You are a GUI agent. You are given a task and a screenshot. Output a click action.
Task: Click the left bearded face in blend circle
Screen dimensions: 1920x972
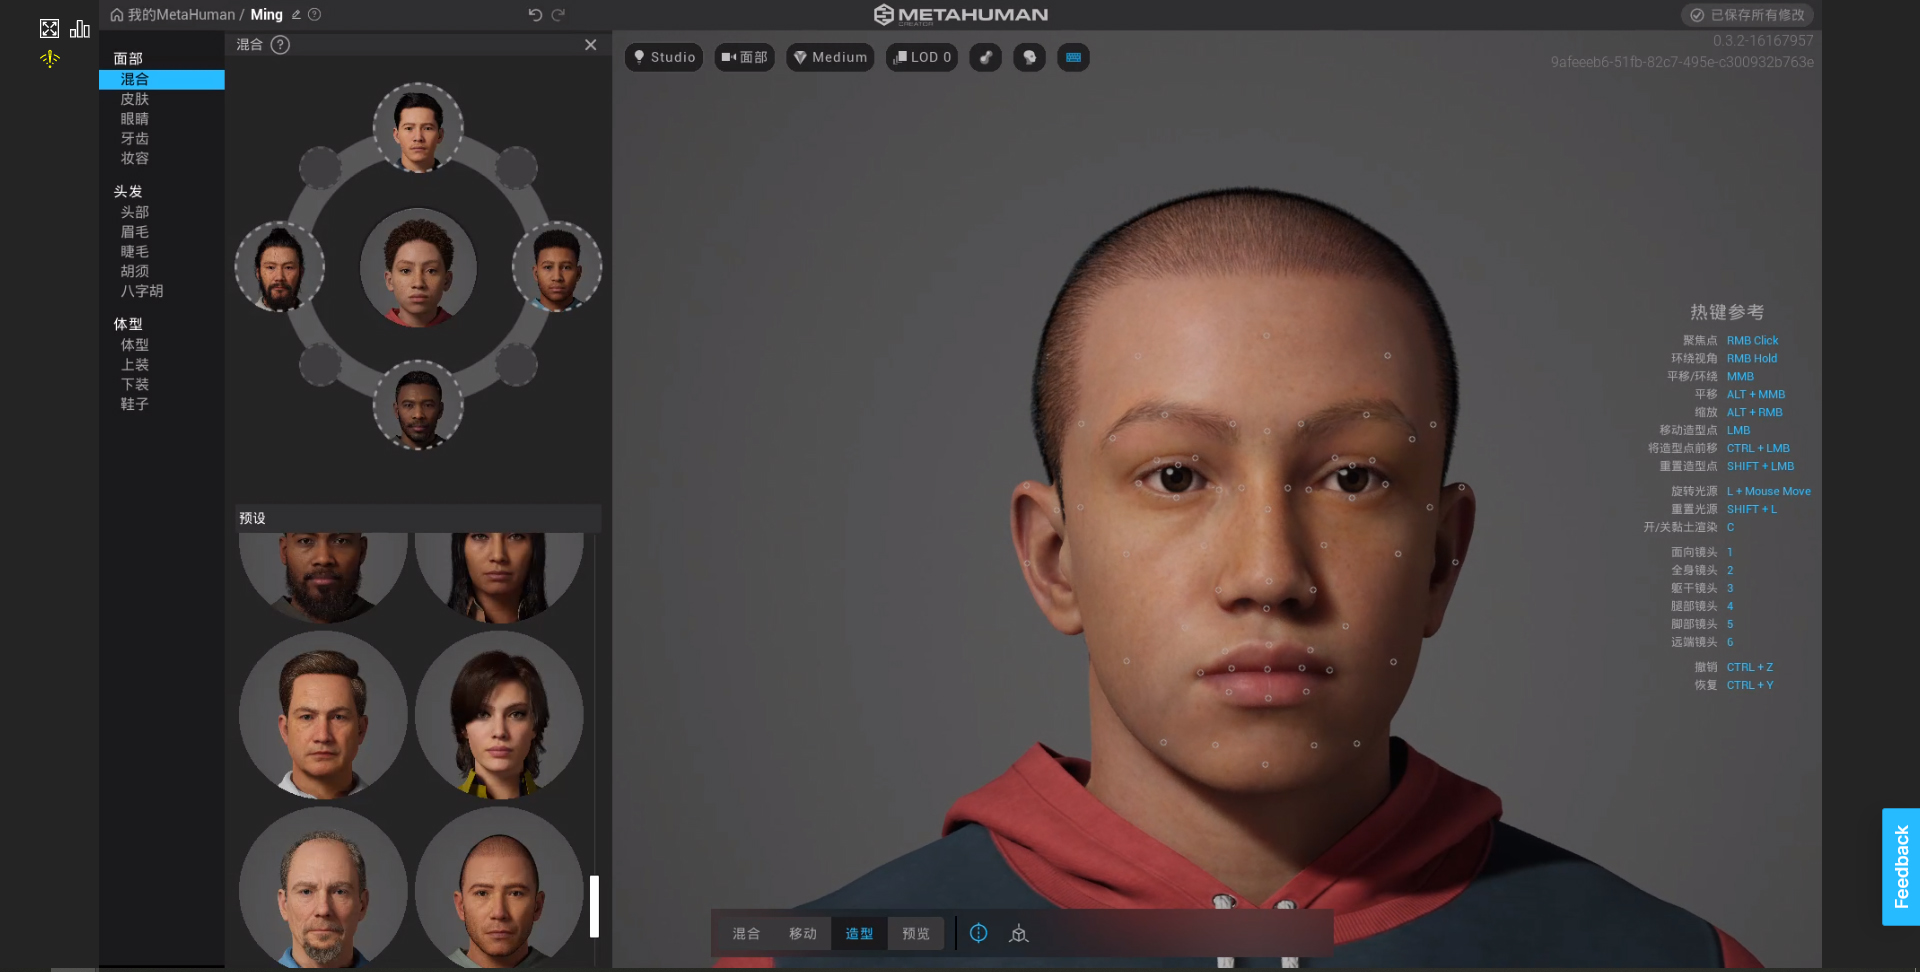click(280, 267)
